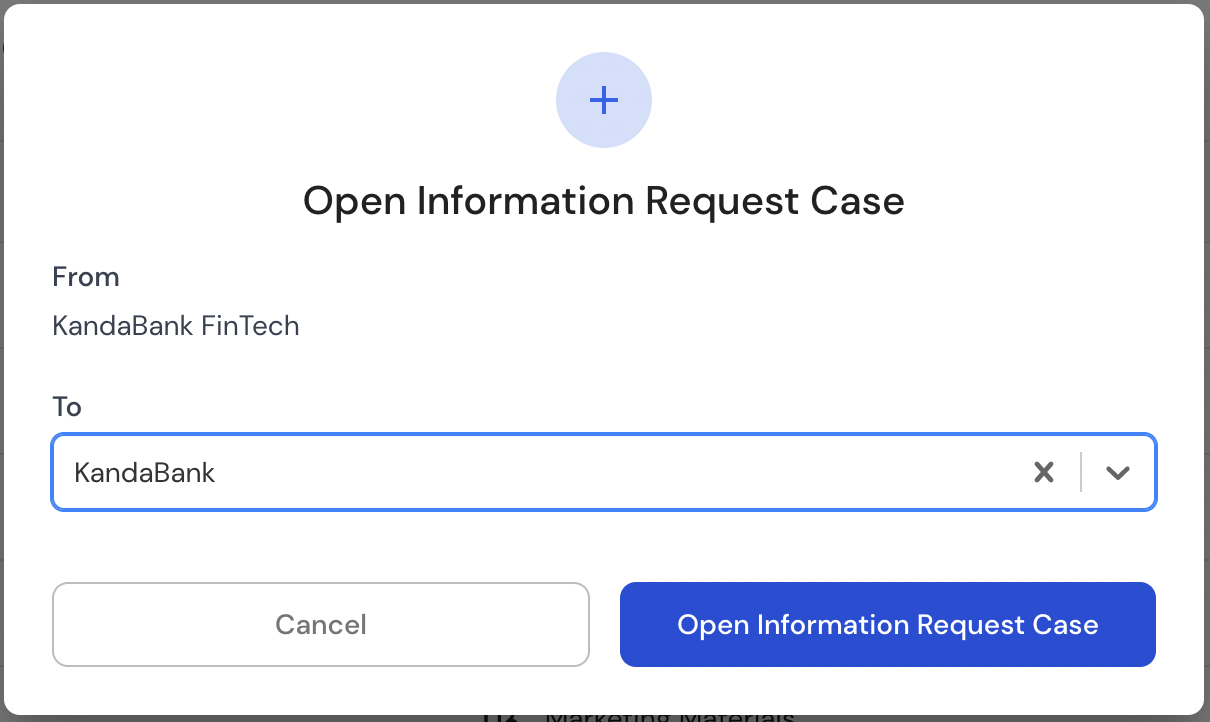Cancel the information request dialog
The width and height of the screenshot is (1210, 722).
(x=321, y=625)
